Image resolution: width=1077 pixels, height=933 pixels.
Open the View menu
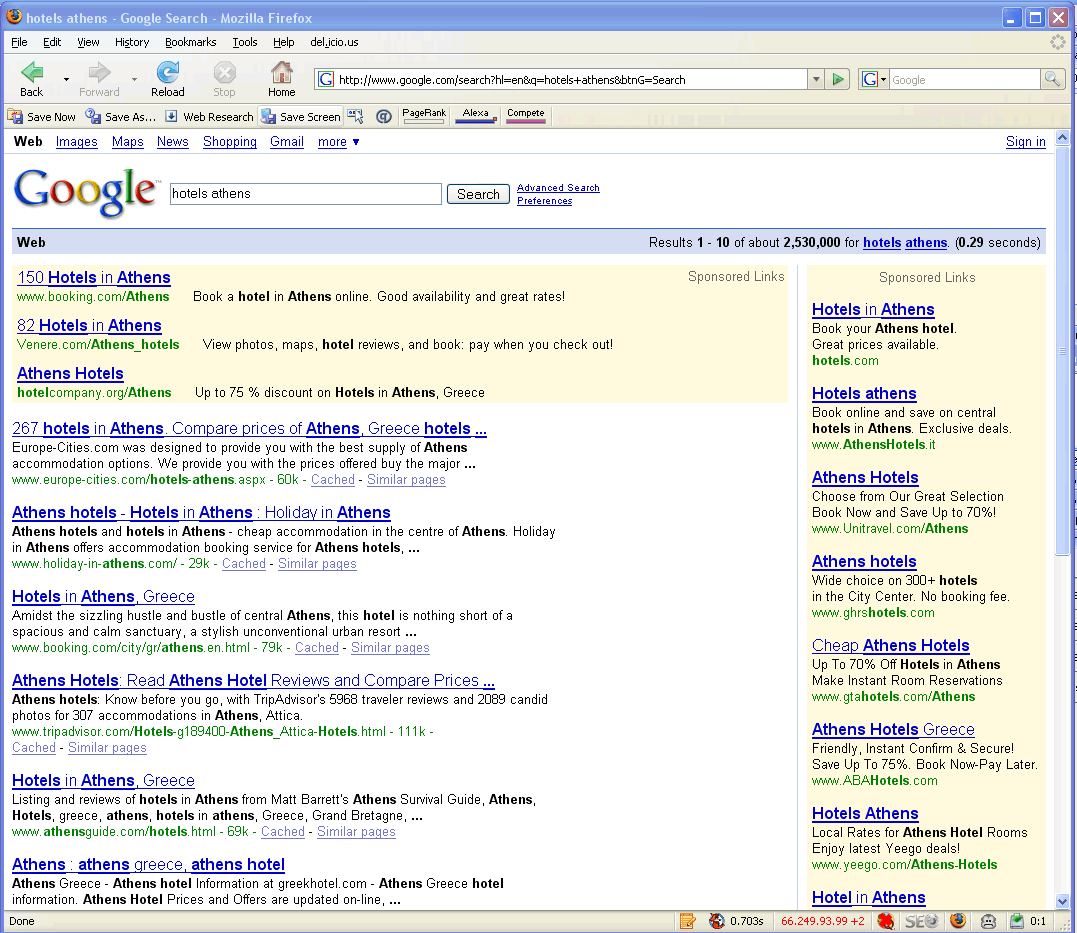coord(88,43)
